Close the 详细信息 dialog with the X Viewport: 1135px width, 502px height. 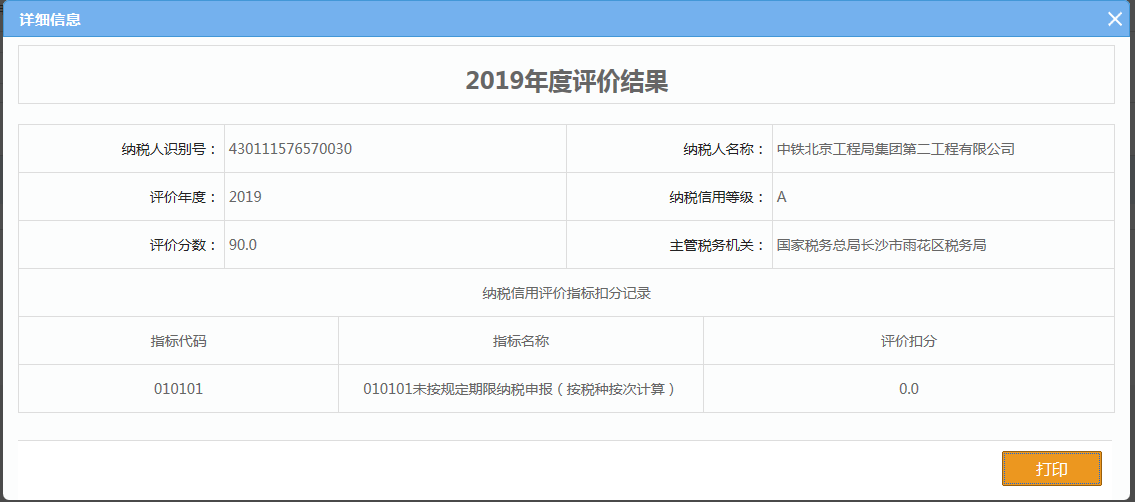[1115, 20]
